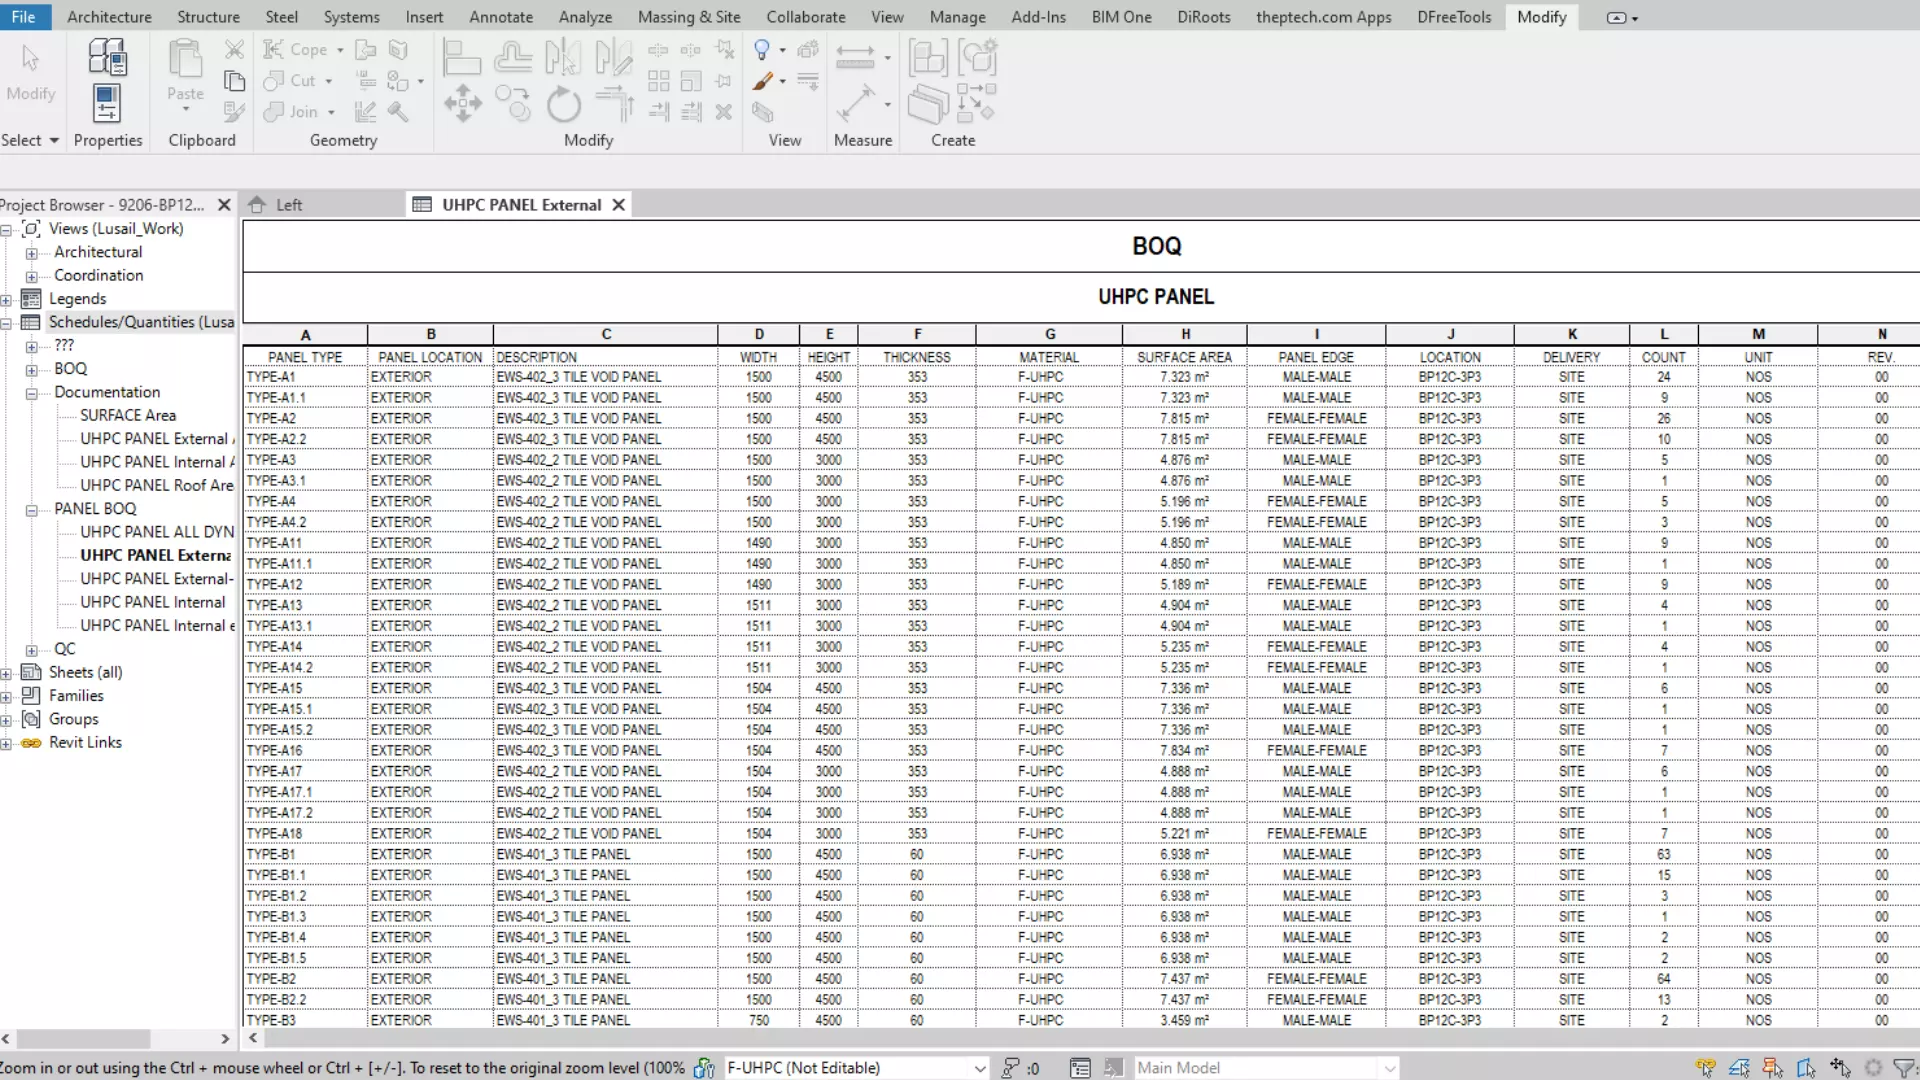The height and width of the screenshot is (1080, 1920).
Task: Click the Copy to Clipboard icon
Action: pos(234,81)
